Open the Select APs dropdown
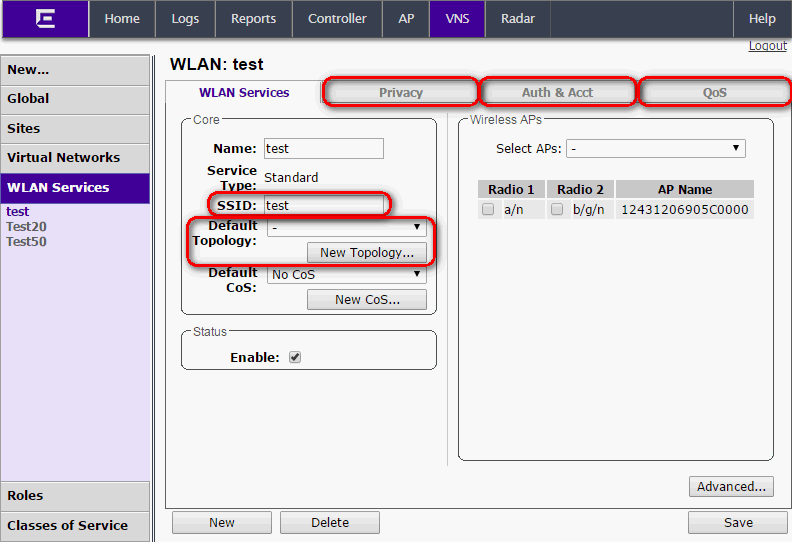Viewport: 792px width, 542px height. [x=655, y=149]
